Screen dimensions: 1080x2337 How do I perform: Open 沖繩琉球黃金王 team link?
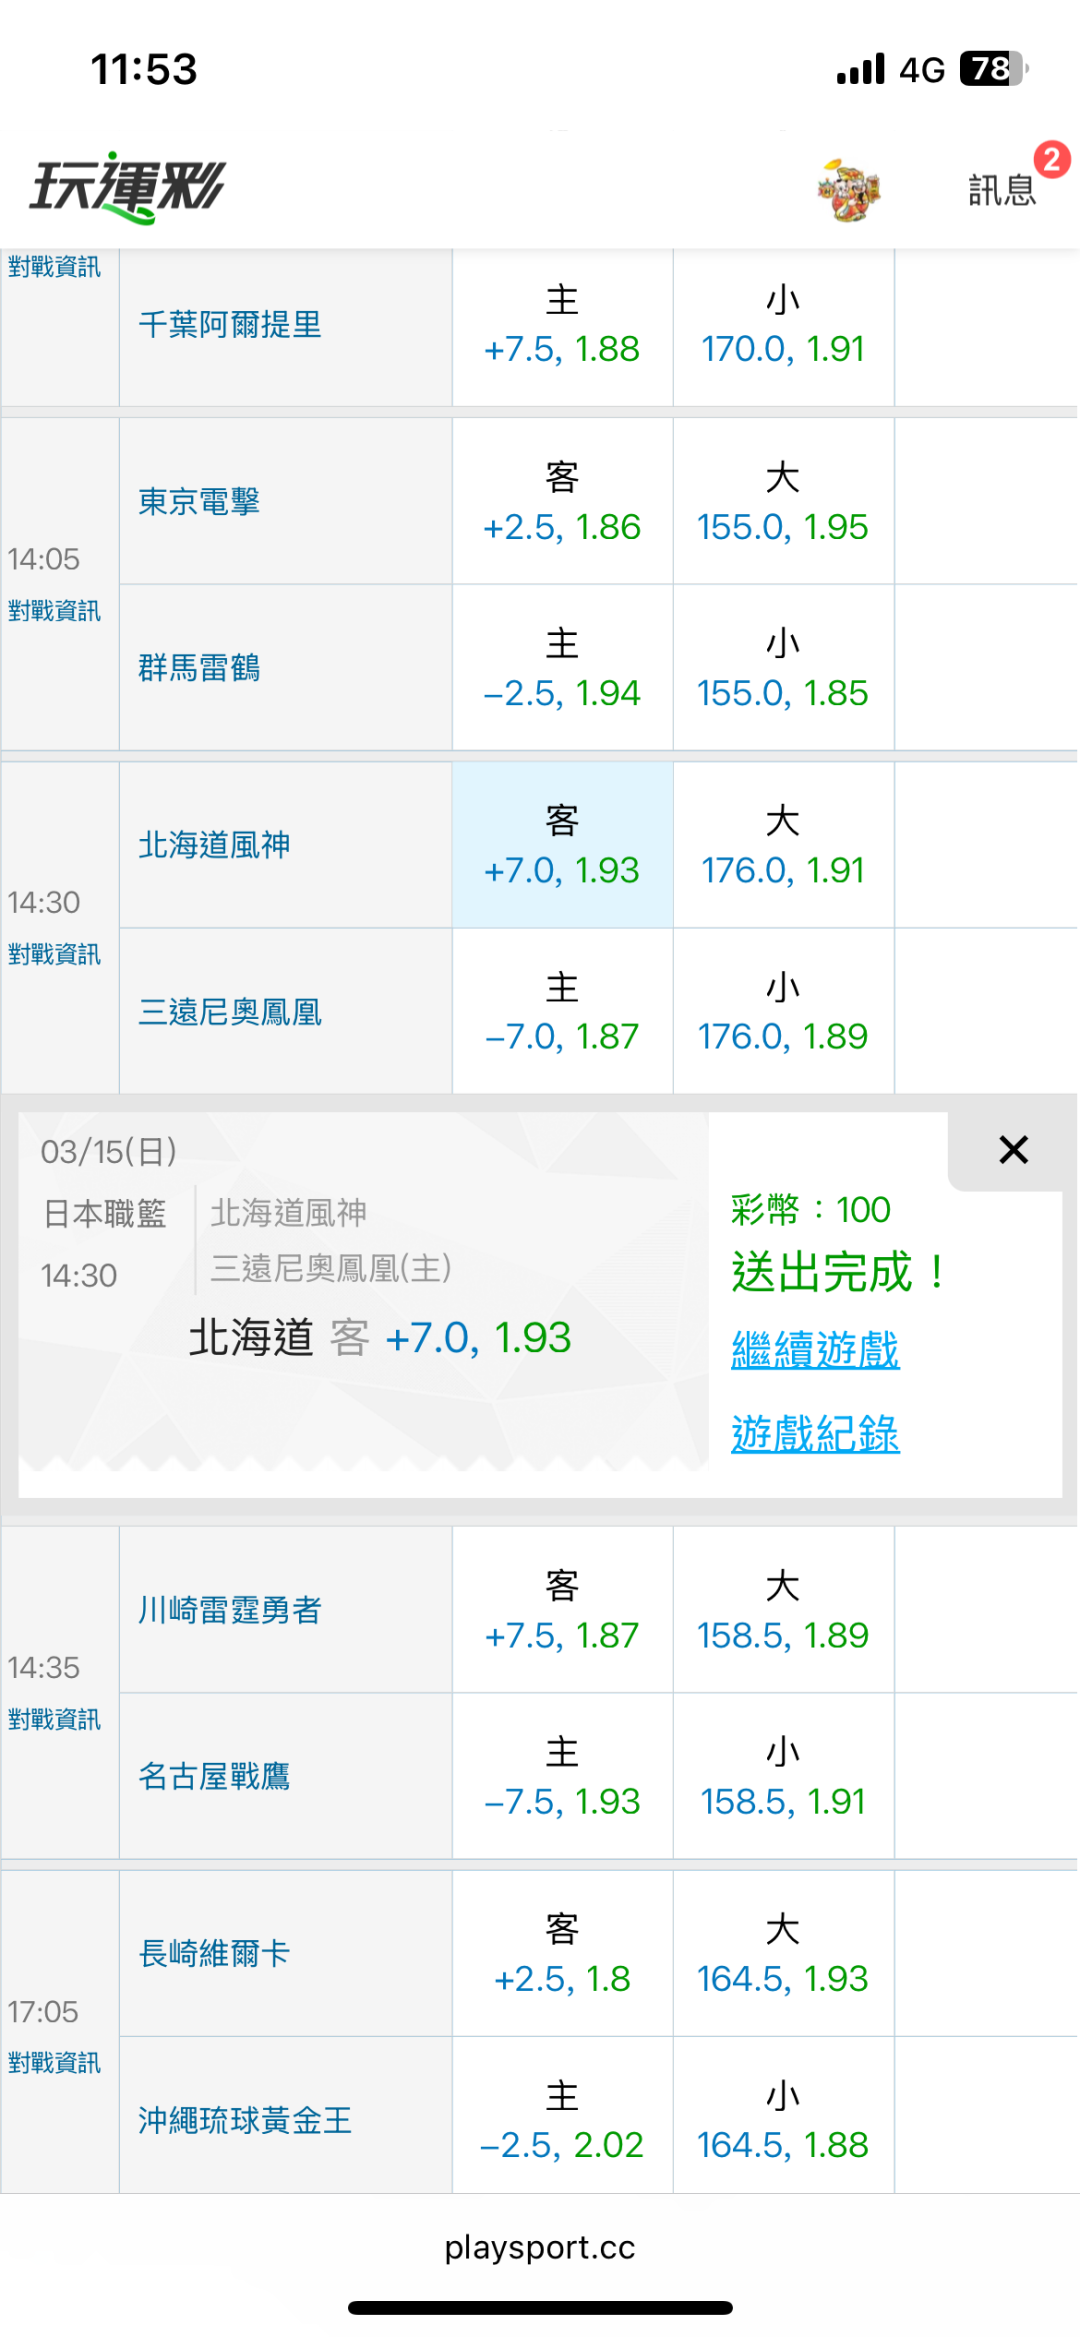(245, 2120)
